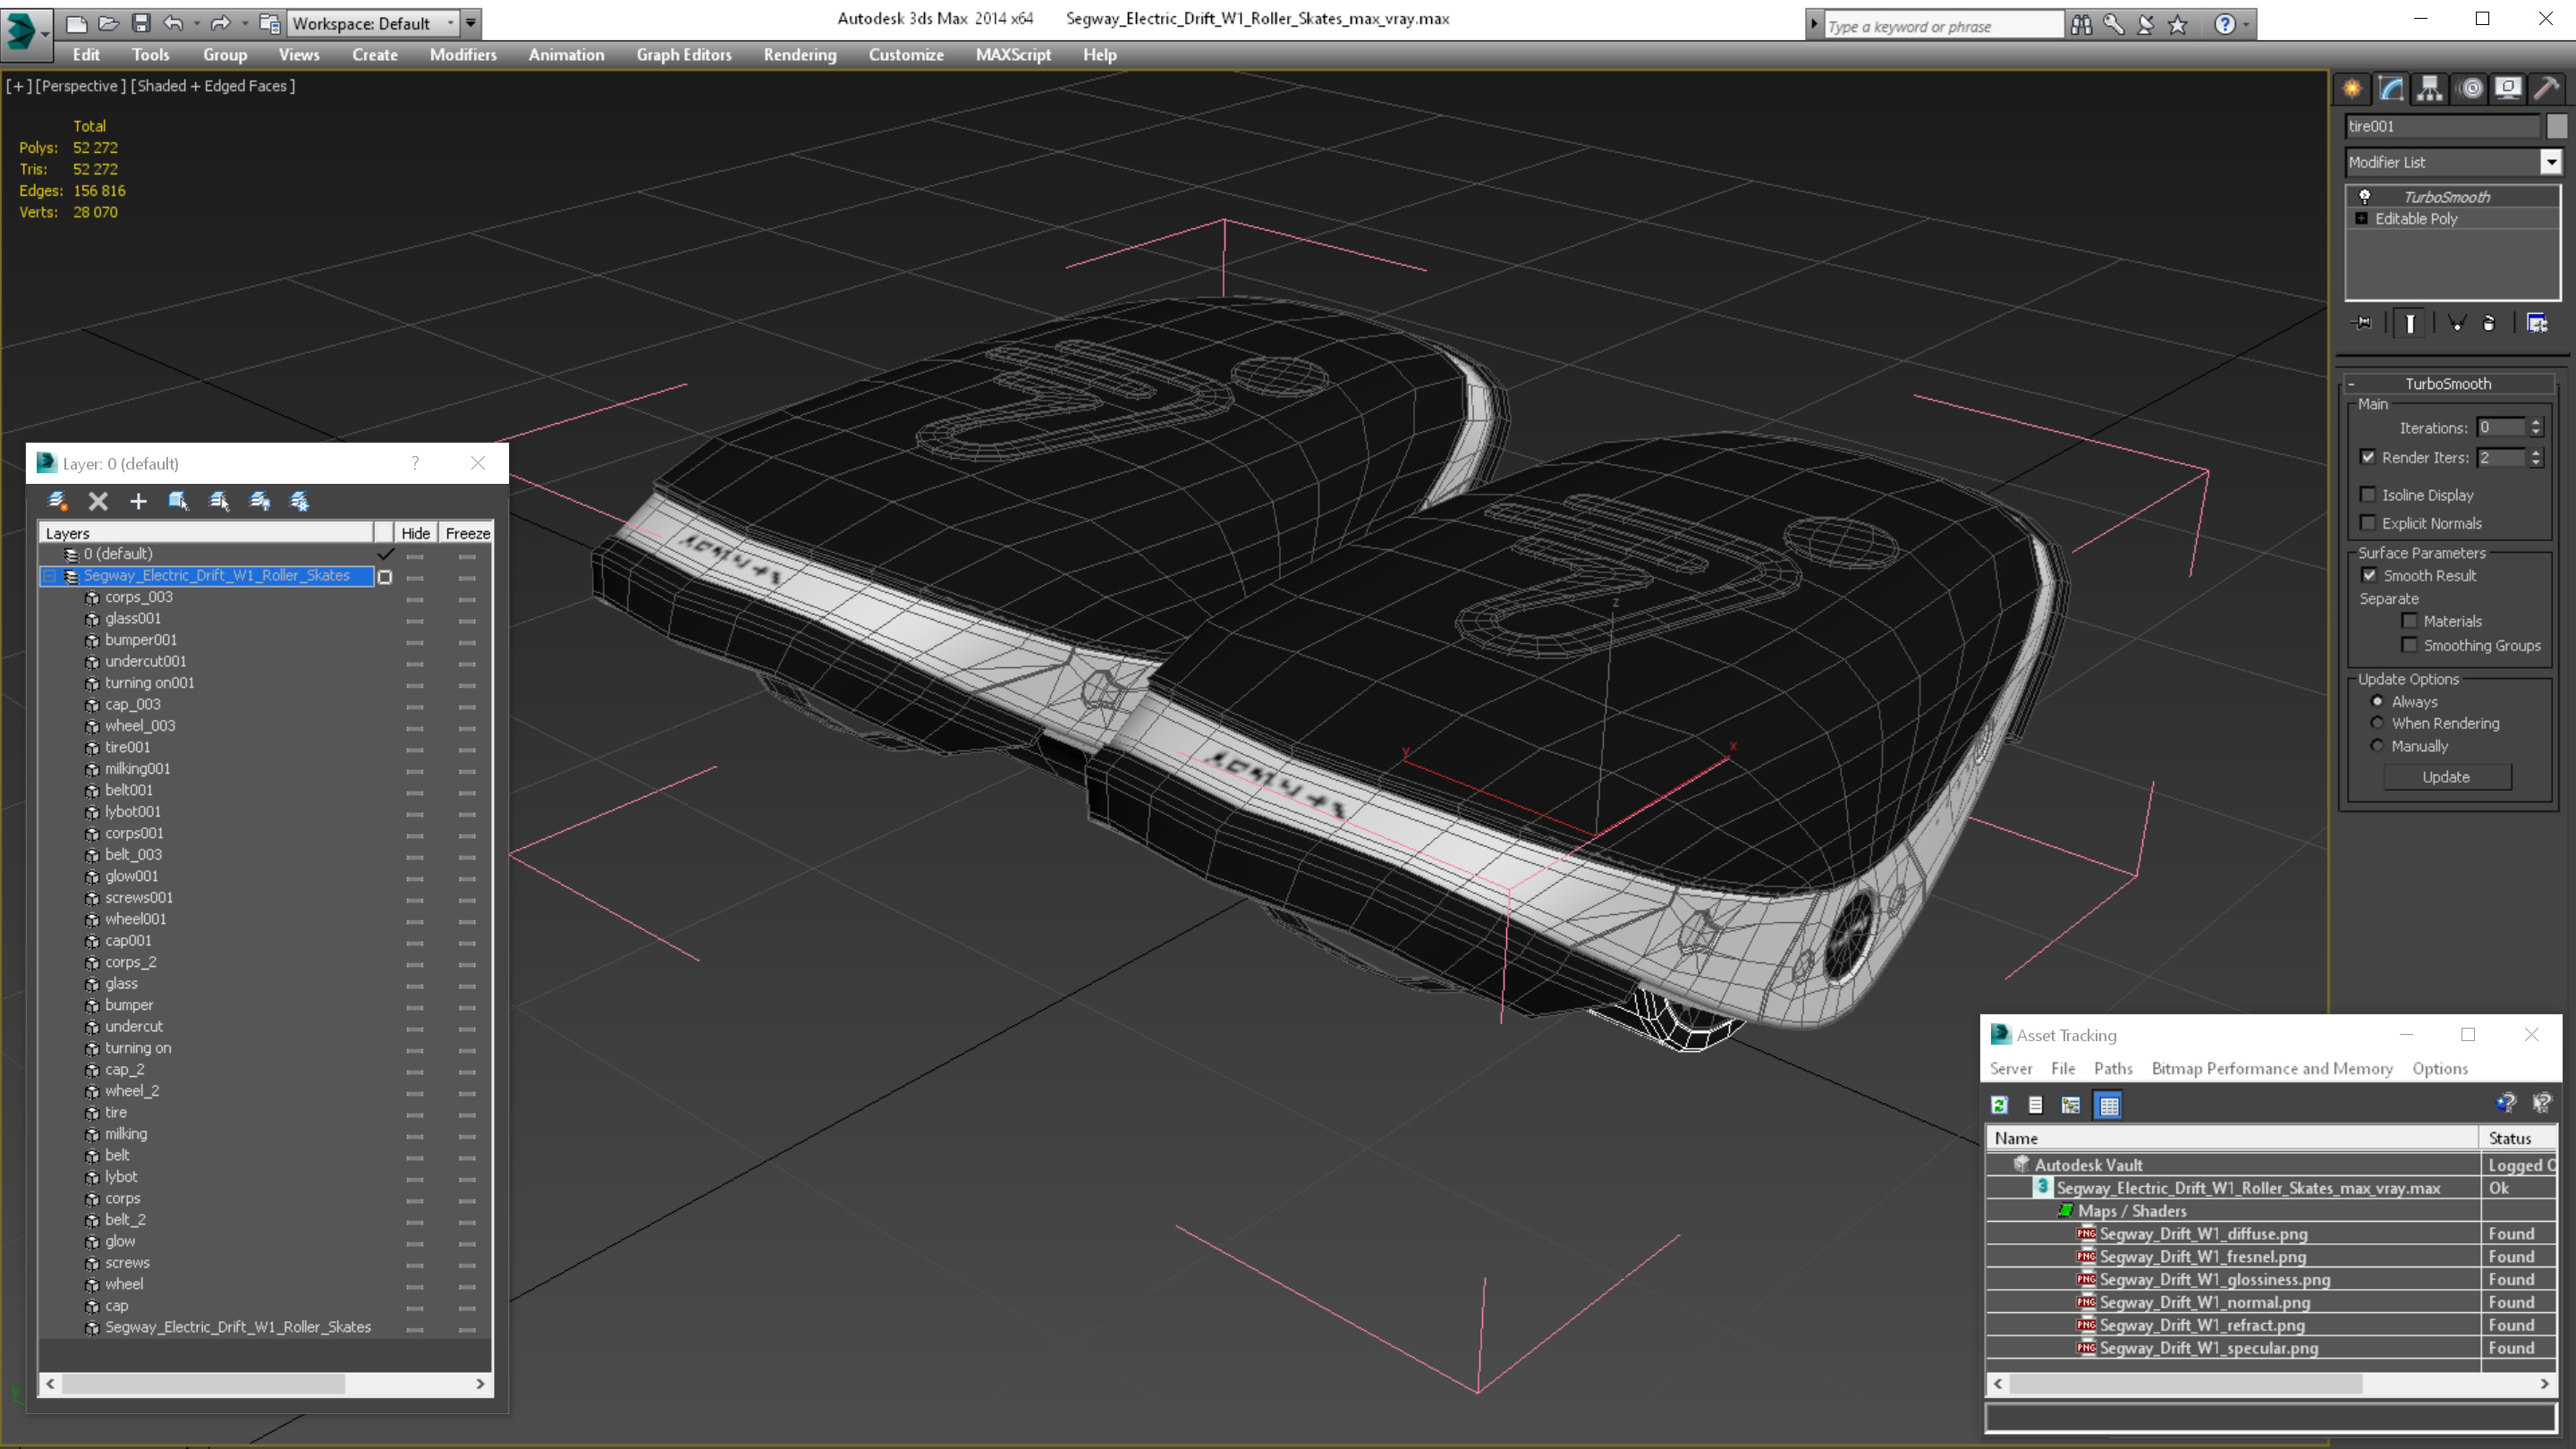Image resolution: width=2576 pixels, height=1449 pixels.
Task: Click Highlight Selected Objects' Layers icon
Action: (x=219, y=501)
